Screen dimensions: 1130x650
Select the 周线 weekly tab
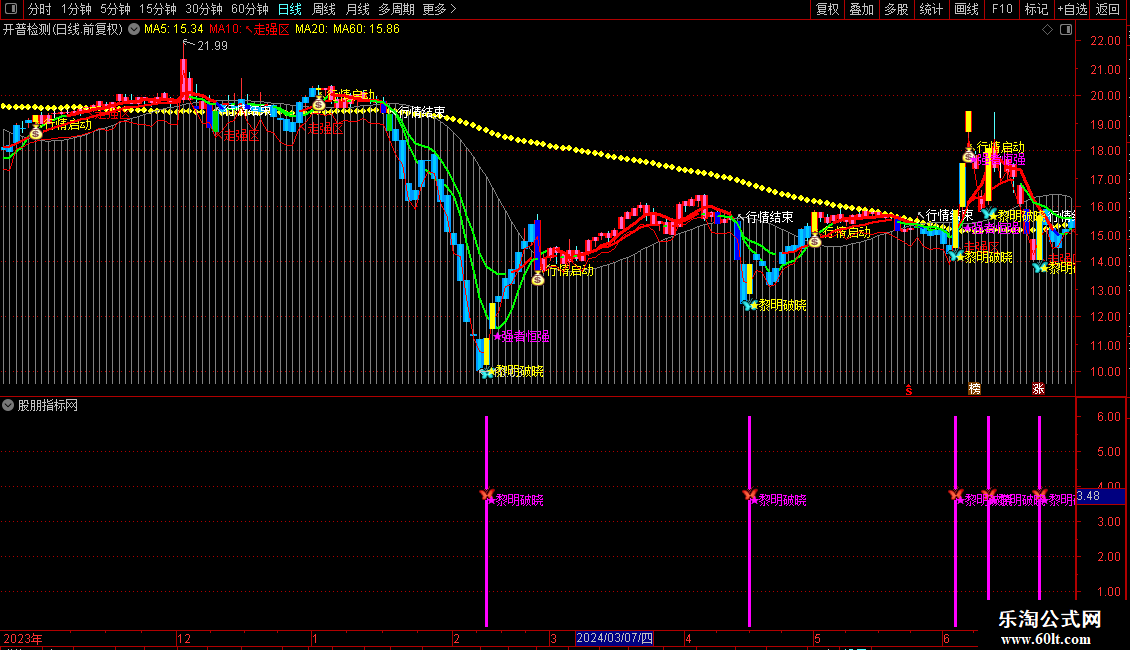pyautogui.click(x=324, y=9)
